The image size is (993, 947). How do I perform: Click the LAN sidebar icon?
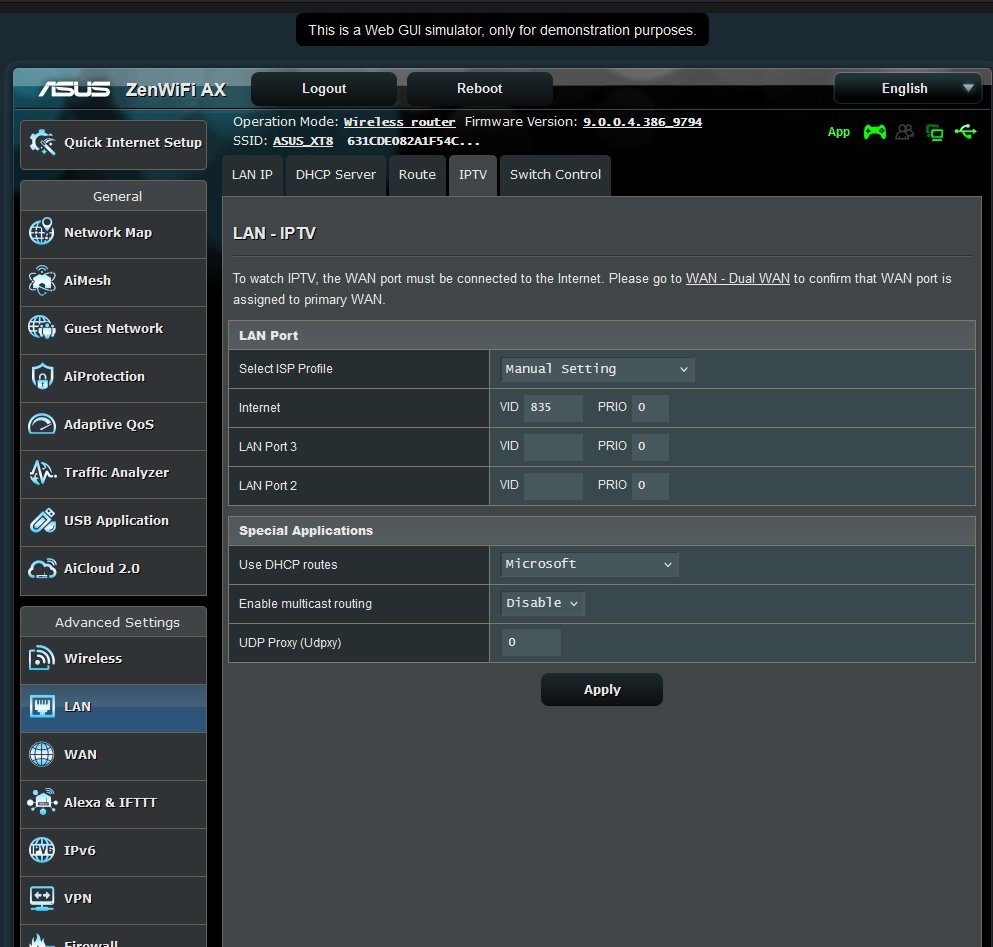42,706
